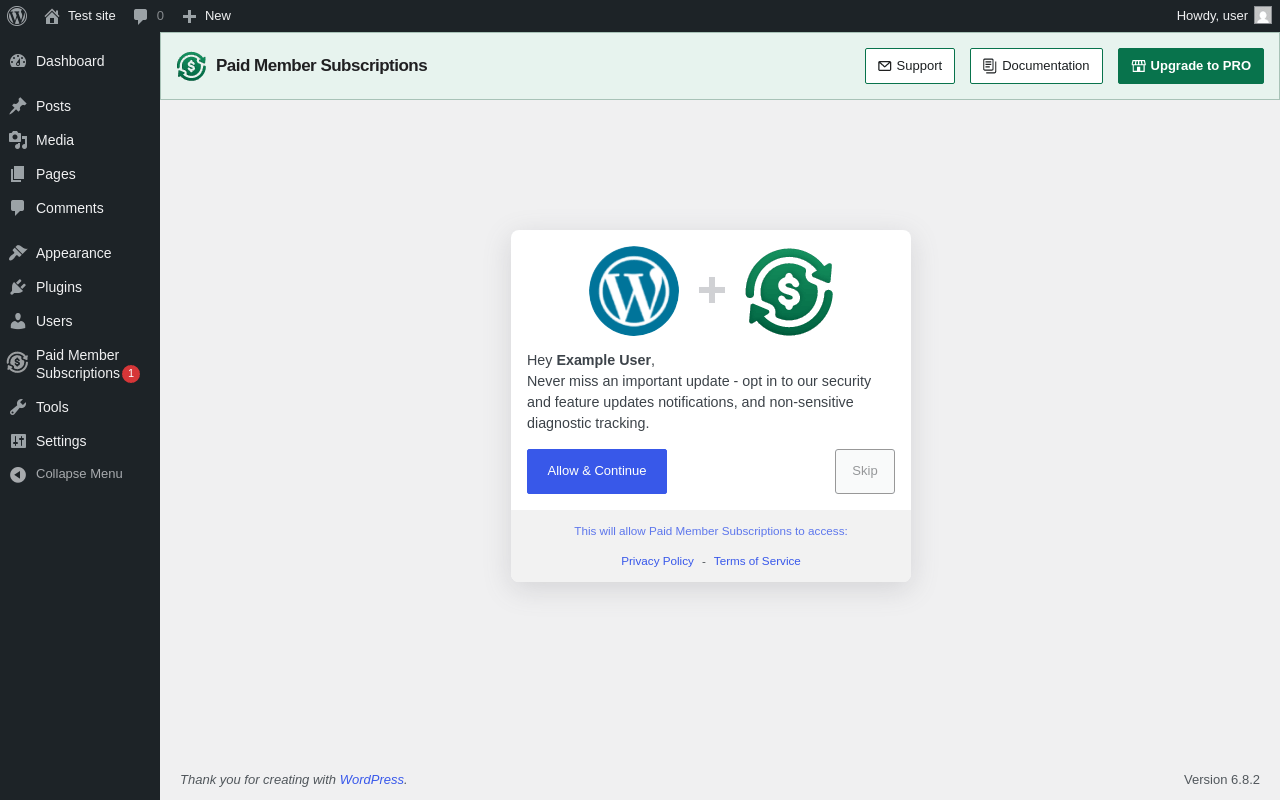Click the Allow & Continue button
1280x800 pixels.
[x=597, y=471]
